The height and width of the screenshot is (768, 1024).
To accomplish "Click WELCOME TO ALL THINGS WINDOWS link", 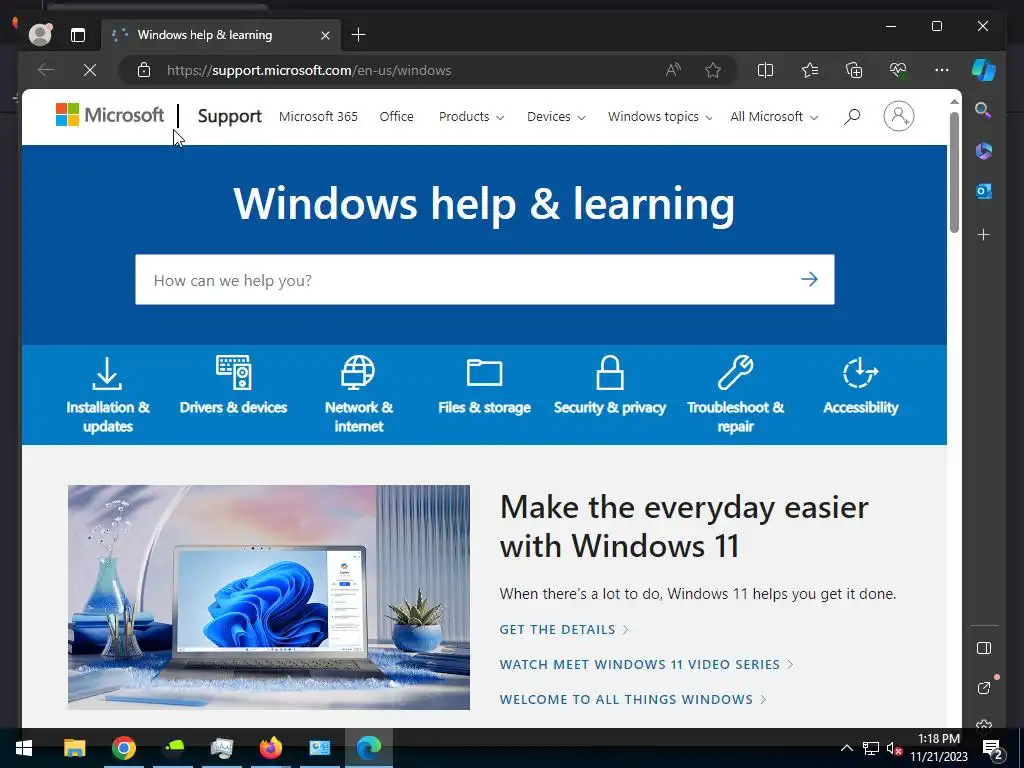I will 633,699.
